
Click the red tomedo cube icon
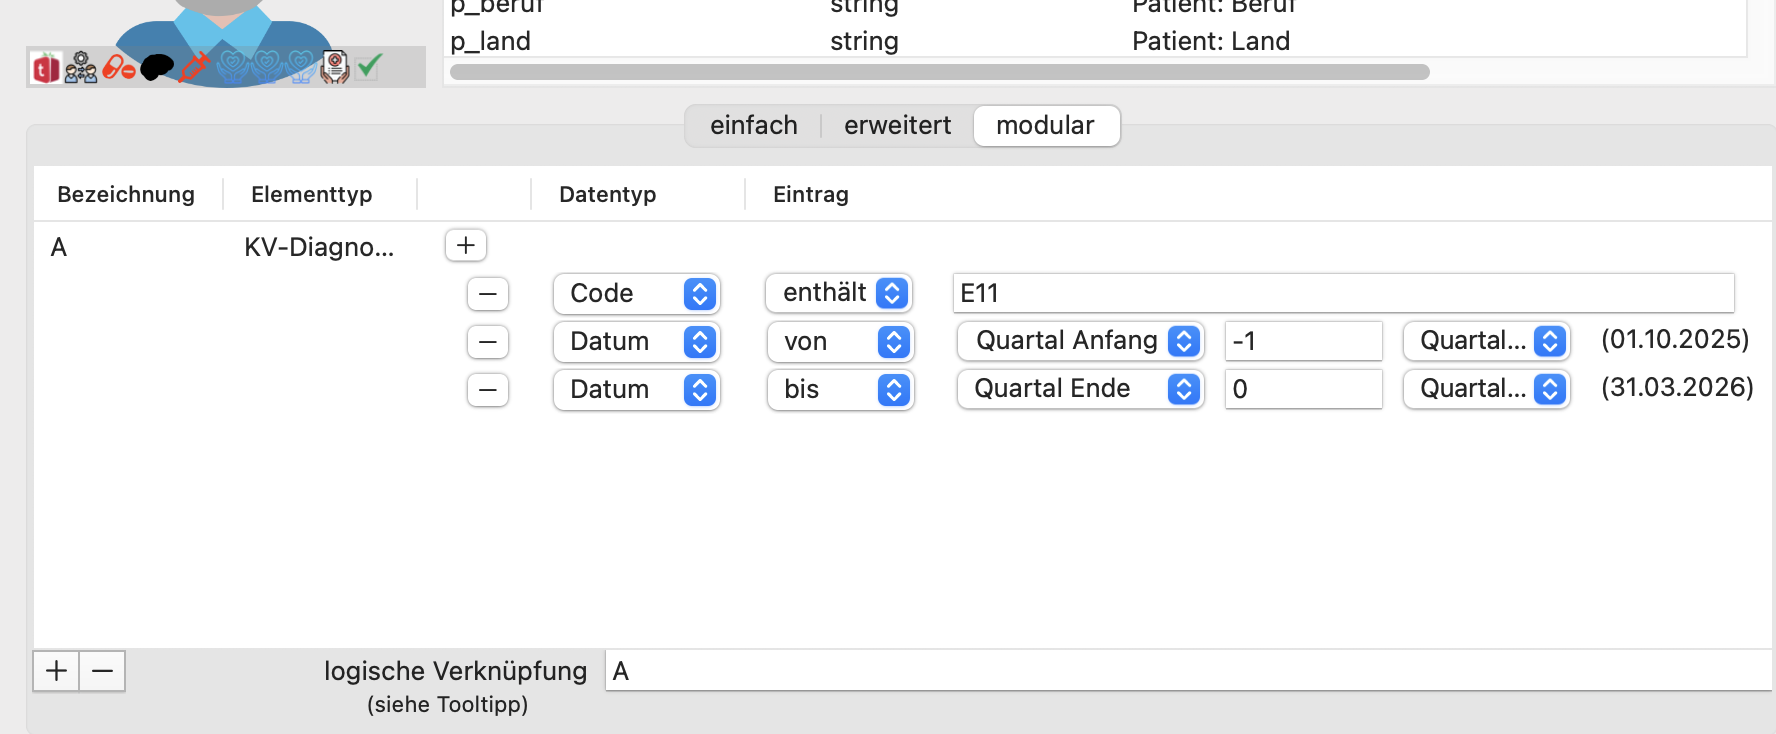point(45,68)
